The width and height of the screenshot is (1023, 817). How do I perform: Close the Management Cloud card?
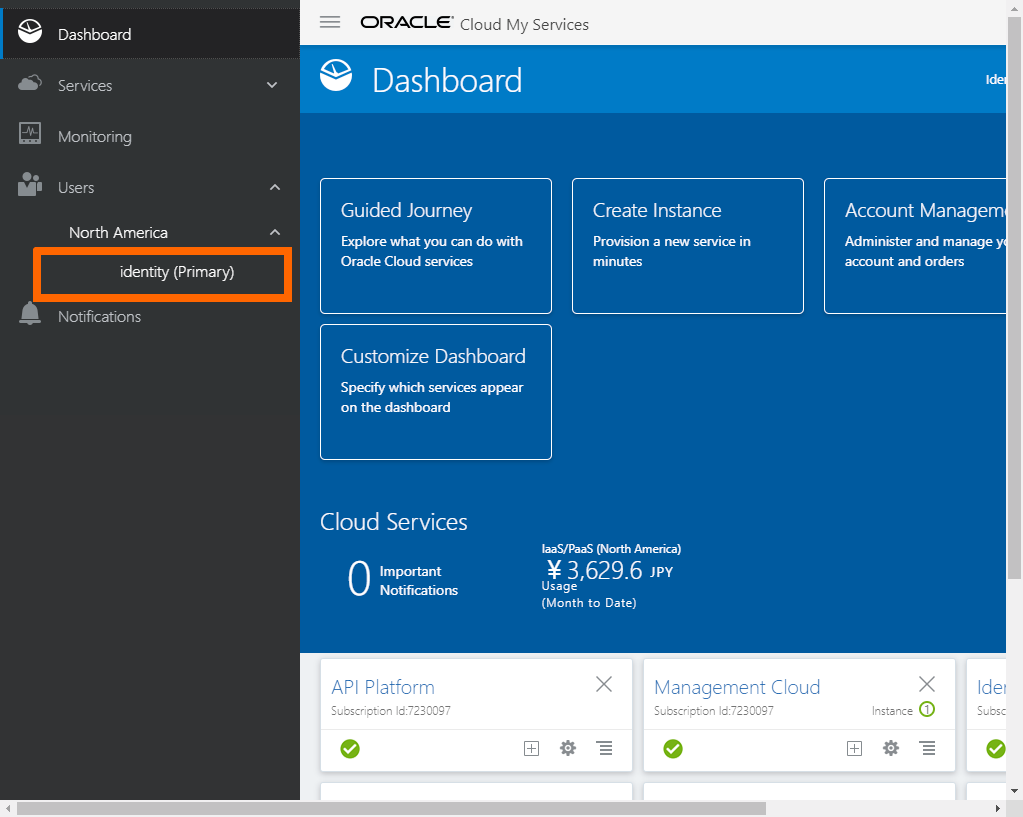927,684
